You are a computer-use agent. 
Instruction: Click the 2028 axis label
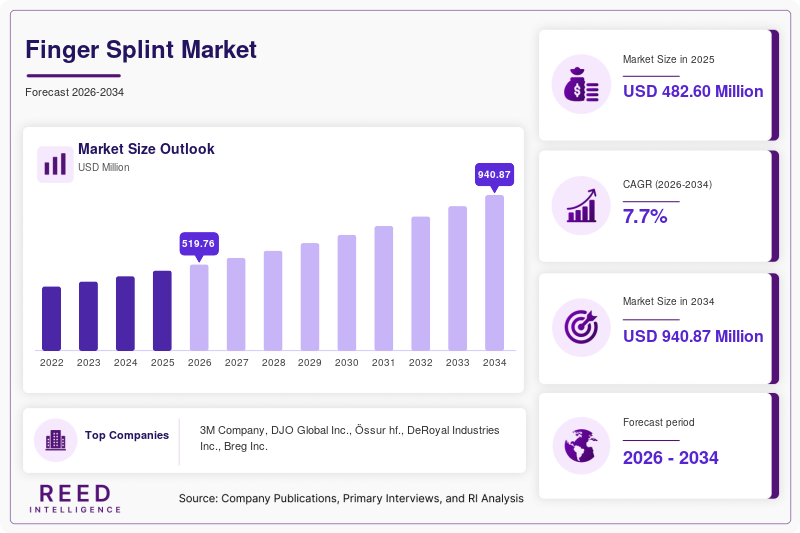pos(273,363)
